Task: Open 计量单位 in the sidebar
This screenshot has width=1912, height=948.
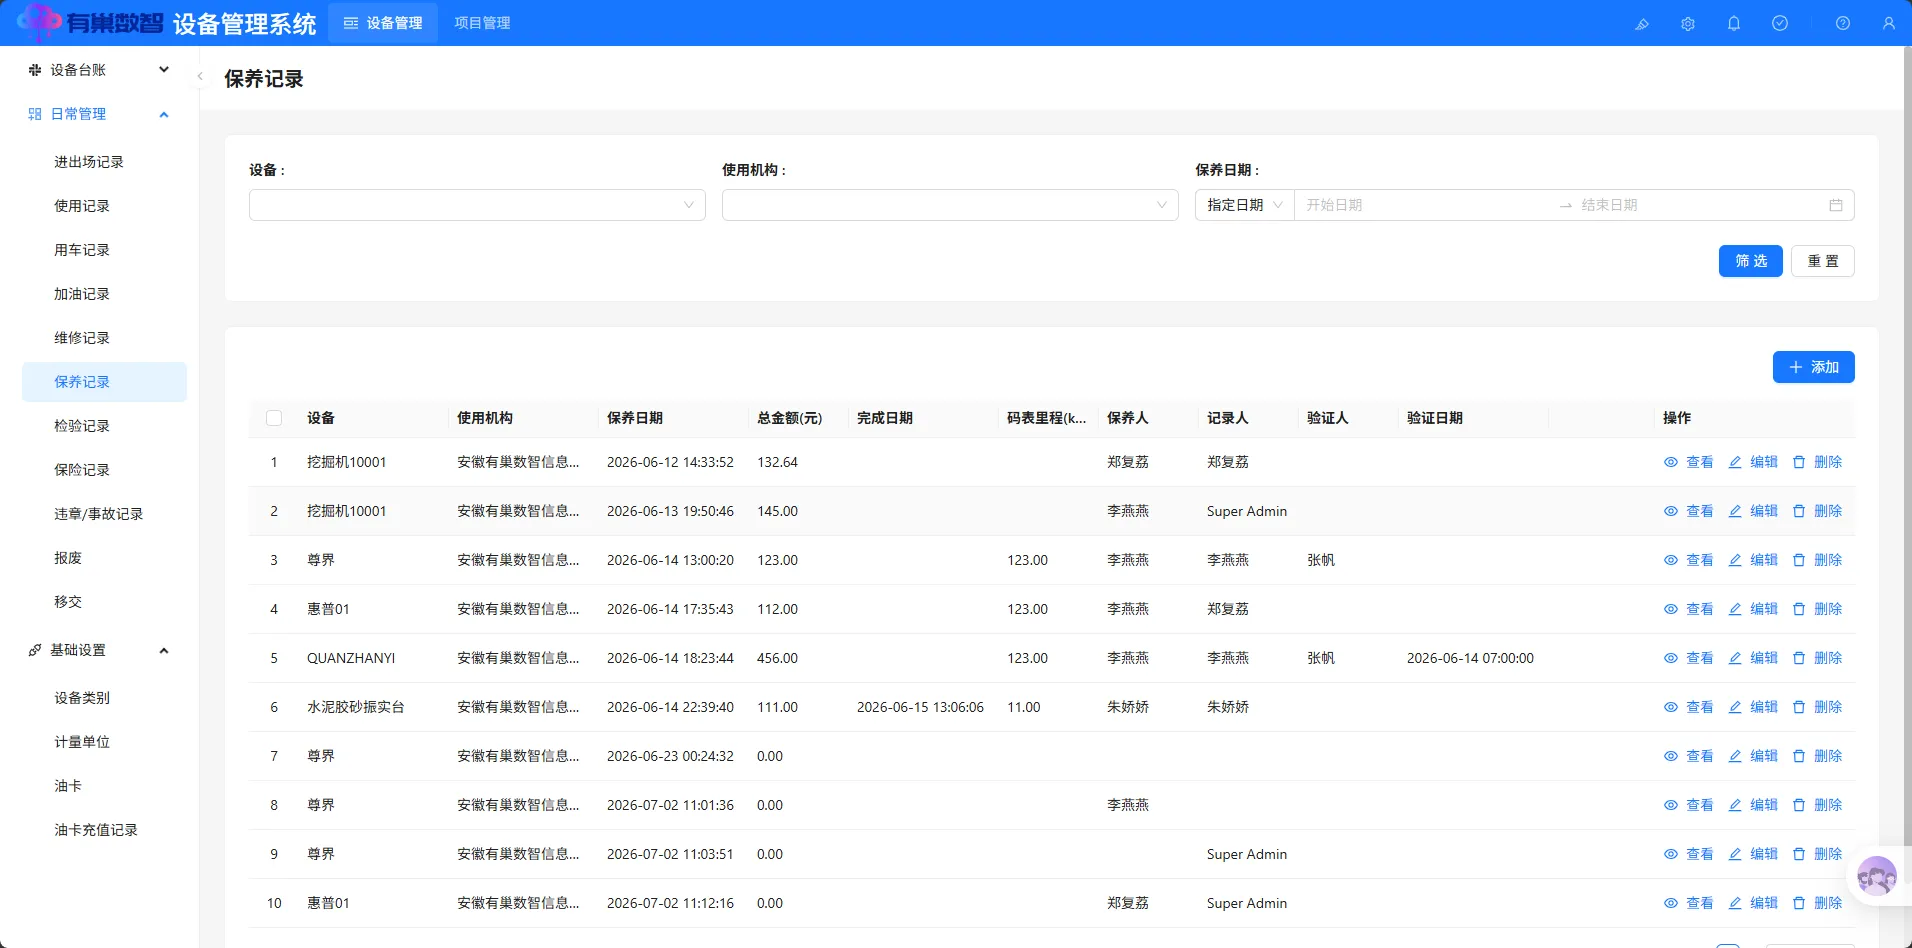Action: coord(104,742)
